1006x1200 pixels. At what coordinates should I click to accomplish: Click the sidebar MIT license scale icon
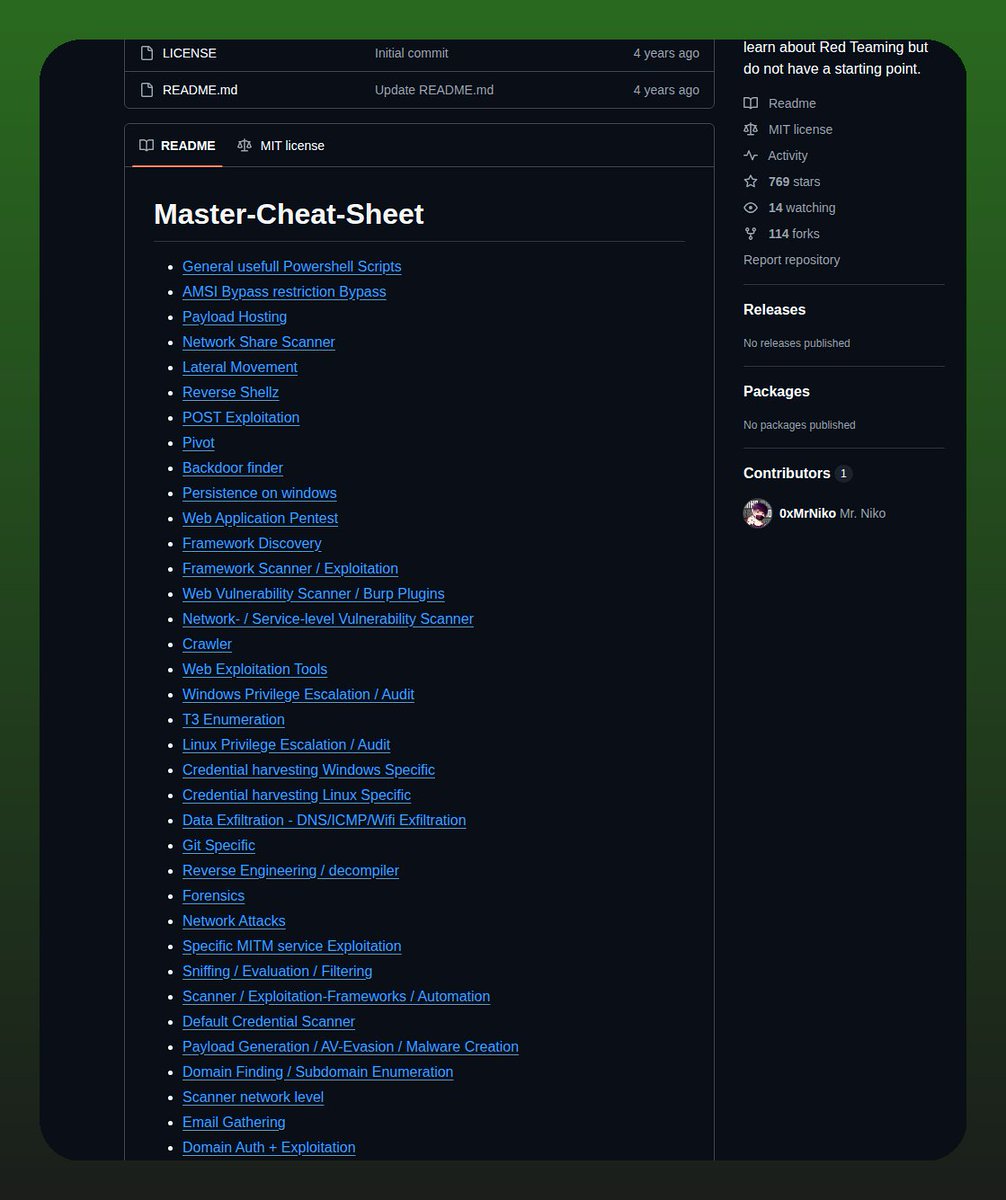(x=751, y=129)
